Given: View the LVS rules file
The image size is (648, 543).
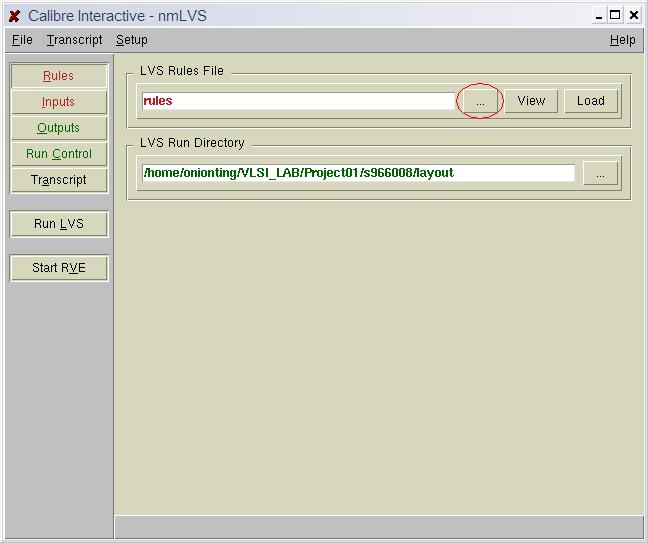Looking at the screenshot, I should pos(531,101).
